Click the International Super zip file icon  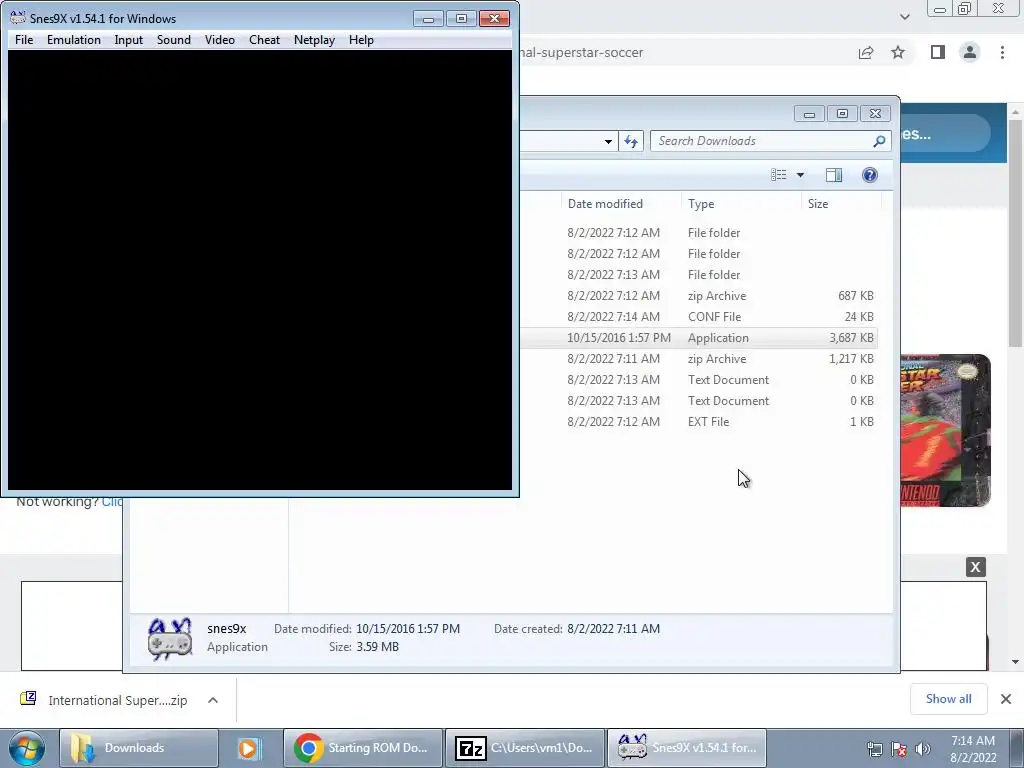(28, 699)
